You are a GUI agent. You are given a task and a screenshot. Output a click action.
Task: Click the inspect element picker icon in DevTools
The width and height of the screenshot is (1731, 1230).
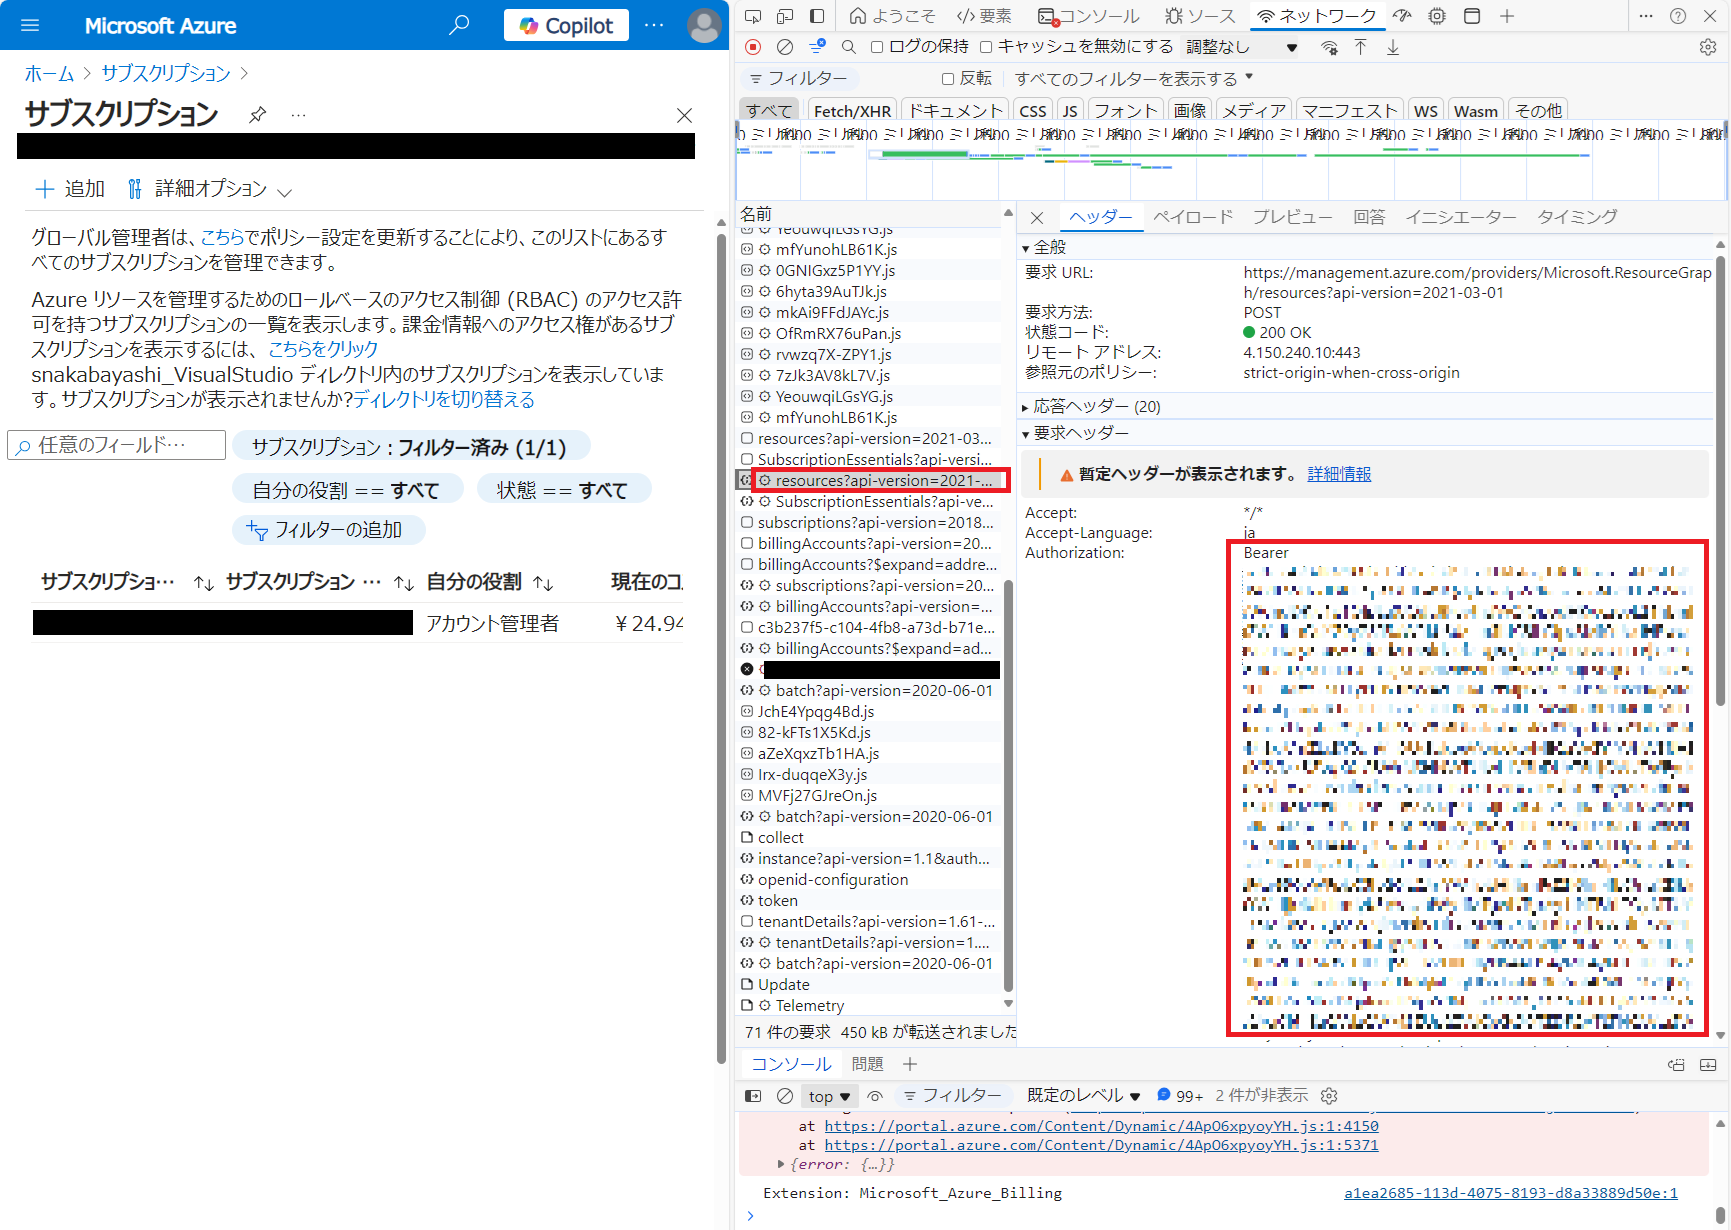(754, 16)
